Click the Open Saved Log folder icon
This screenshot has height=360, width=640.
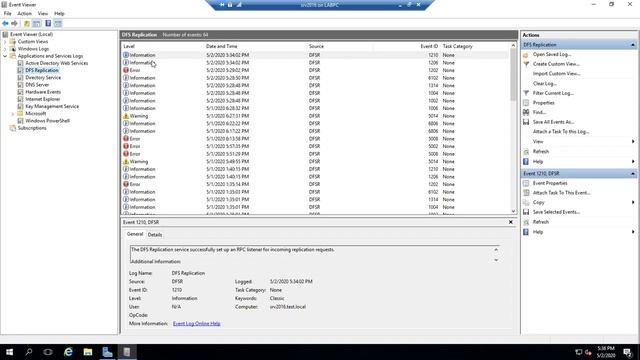526,55
